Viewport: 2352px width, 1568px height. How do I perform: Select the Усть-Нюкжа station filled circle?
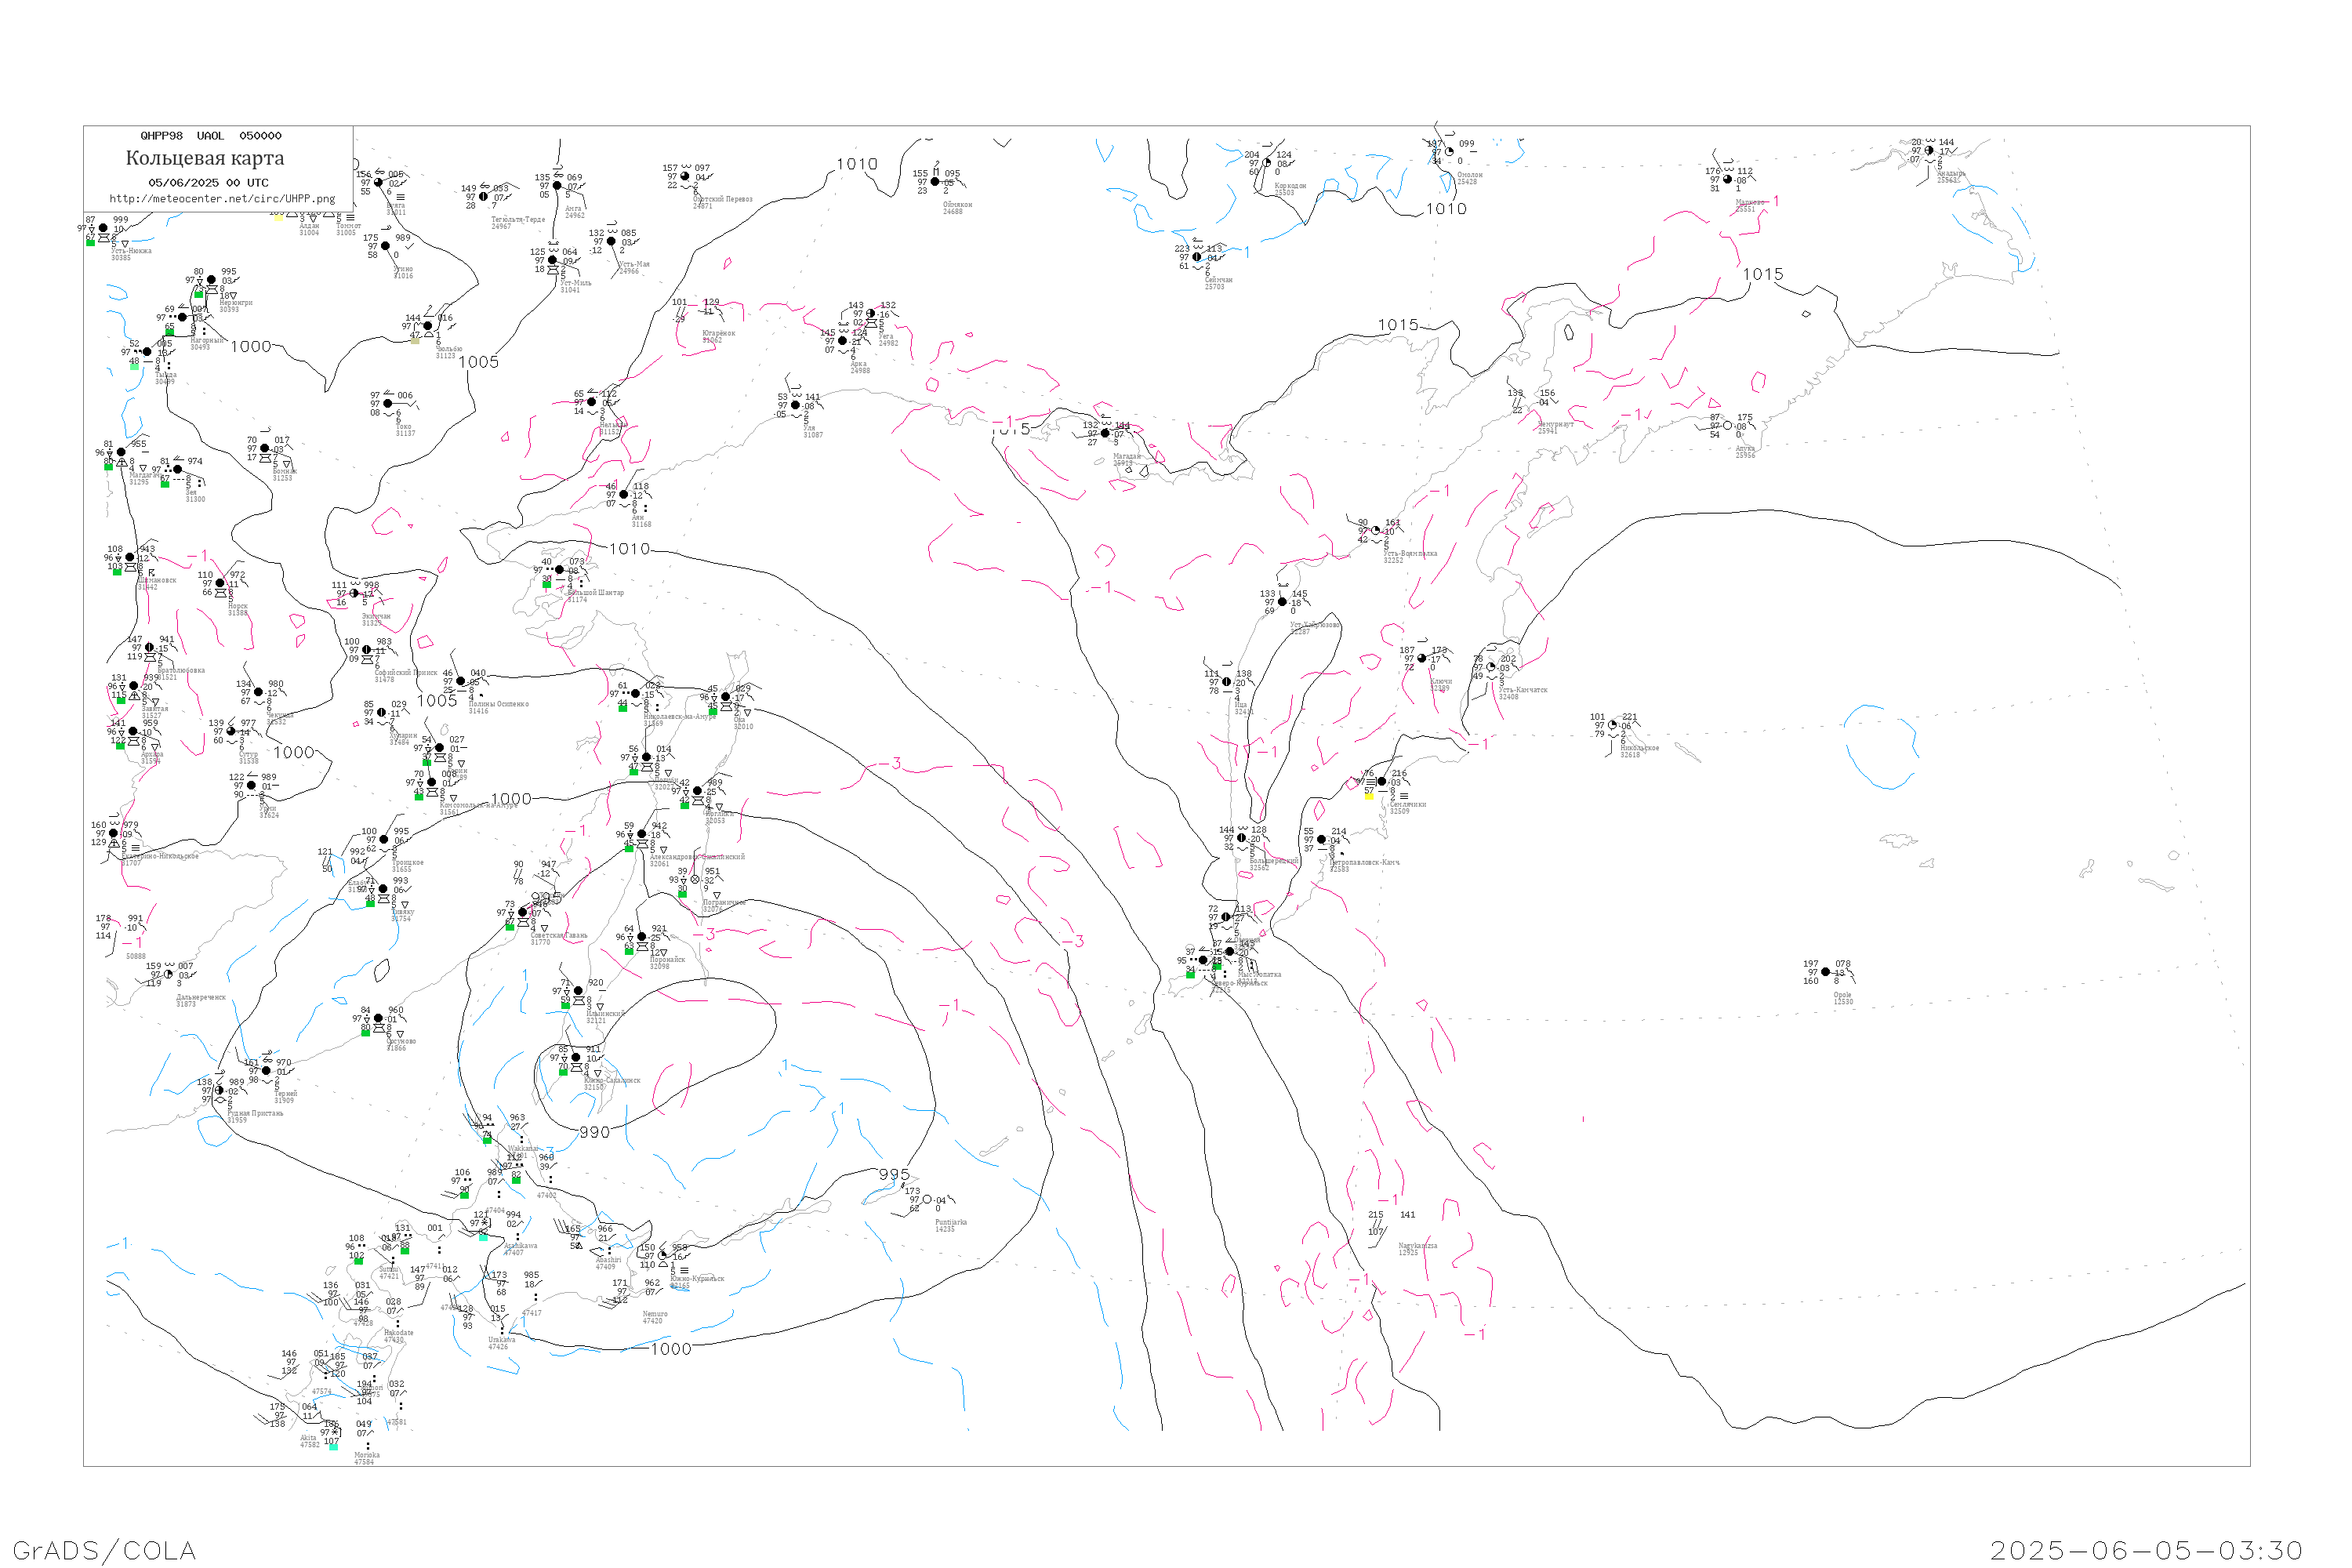(x=103, y=228)
